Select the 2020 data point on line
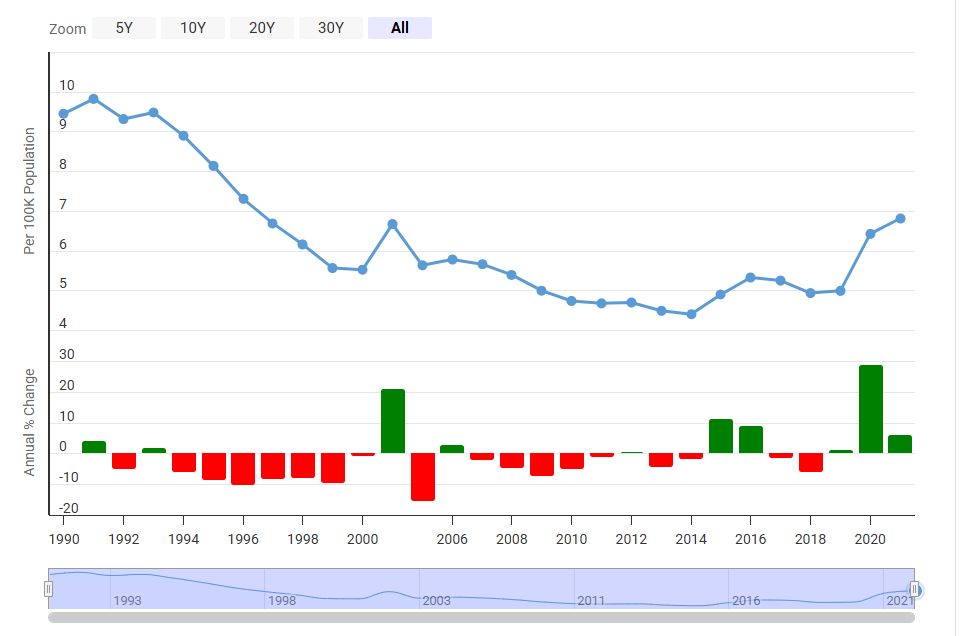The height and width of the screenshot is (636, 962). pos(870,234)
